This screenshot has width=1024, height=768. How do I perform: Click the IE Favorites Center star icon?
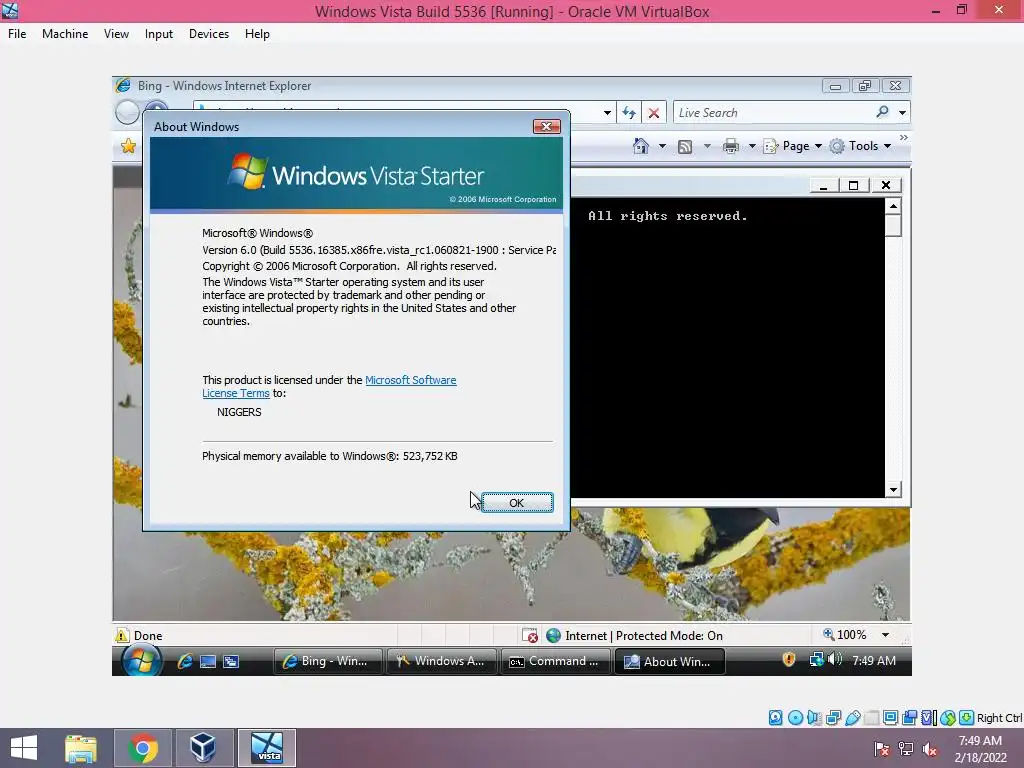click(x=128, y=146)
